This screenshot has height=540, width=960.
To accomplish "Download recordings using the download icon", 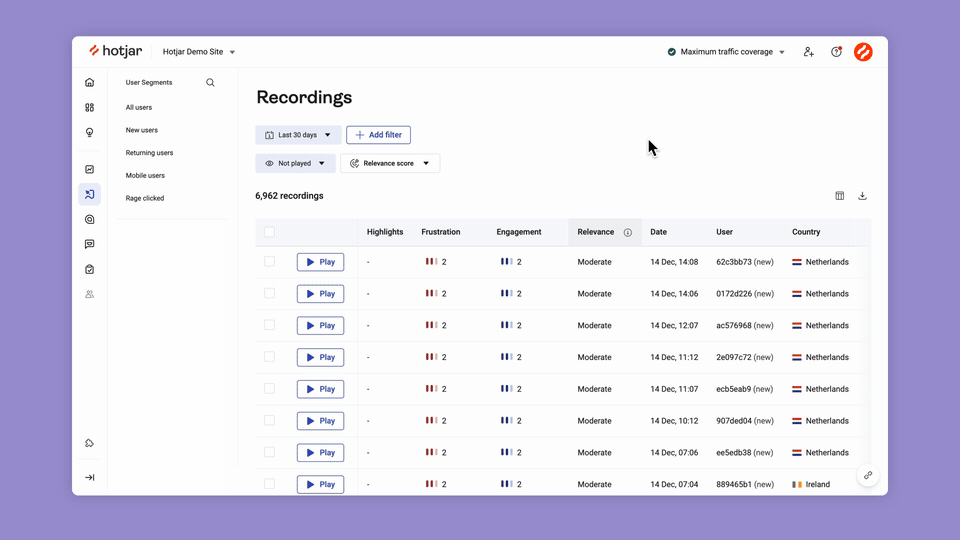I will pos(862,196).
